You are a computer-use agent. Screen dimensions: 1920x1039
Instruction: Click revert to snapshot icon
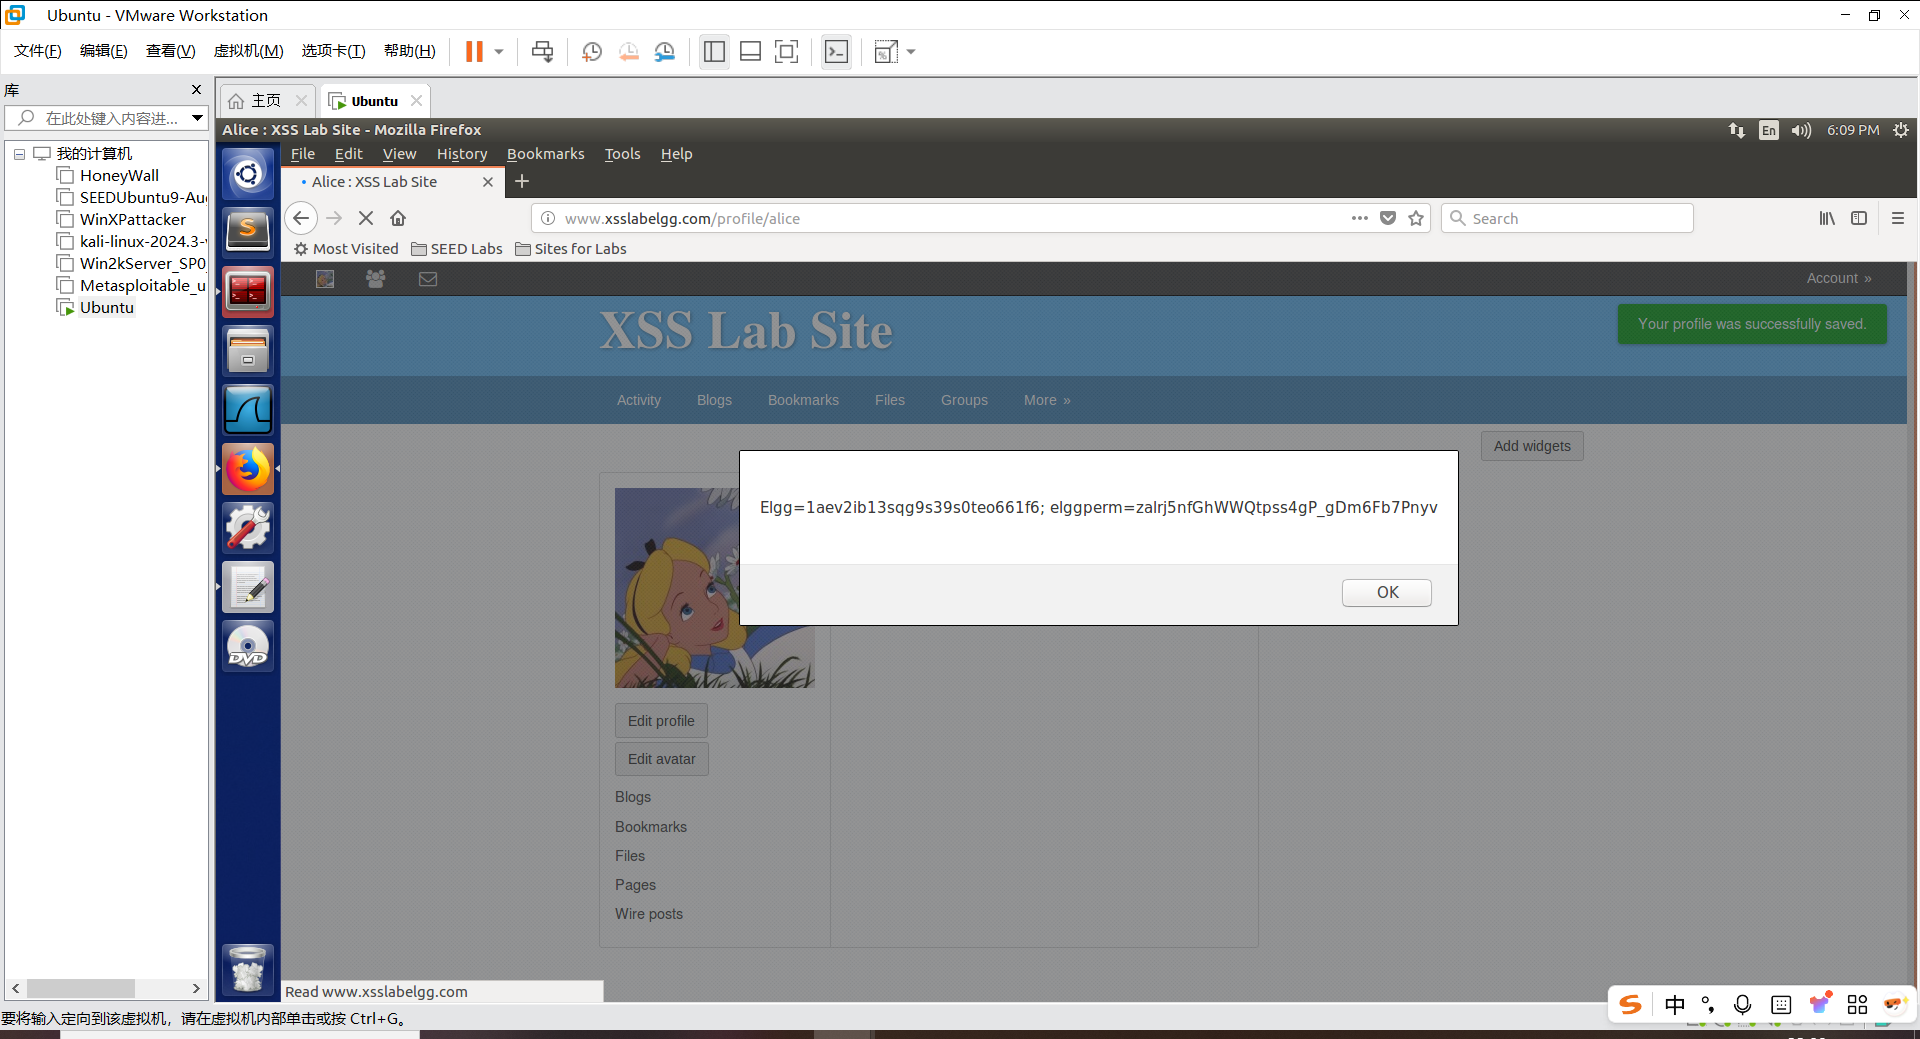(x=628, y=51)
